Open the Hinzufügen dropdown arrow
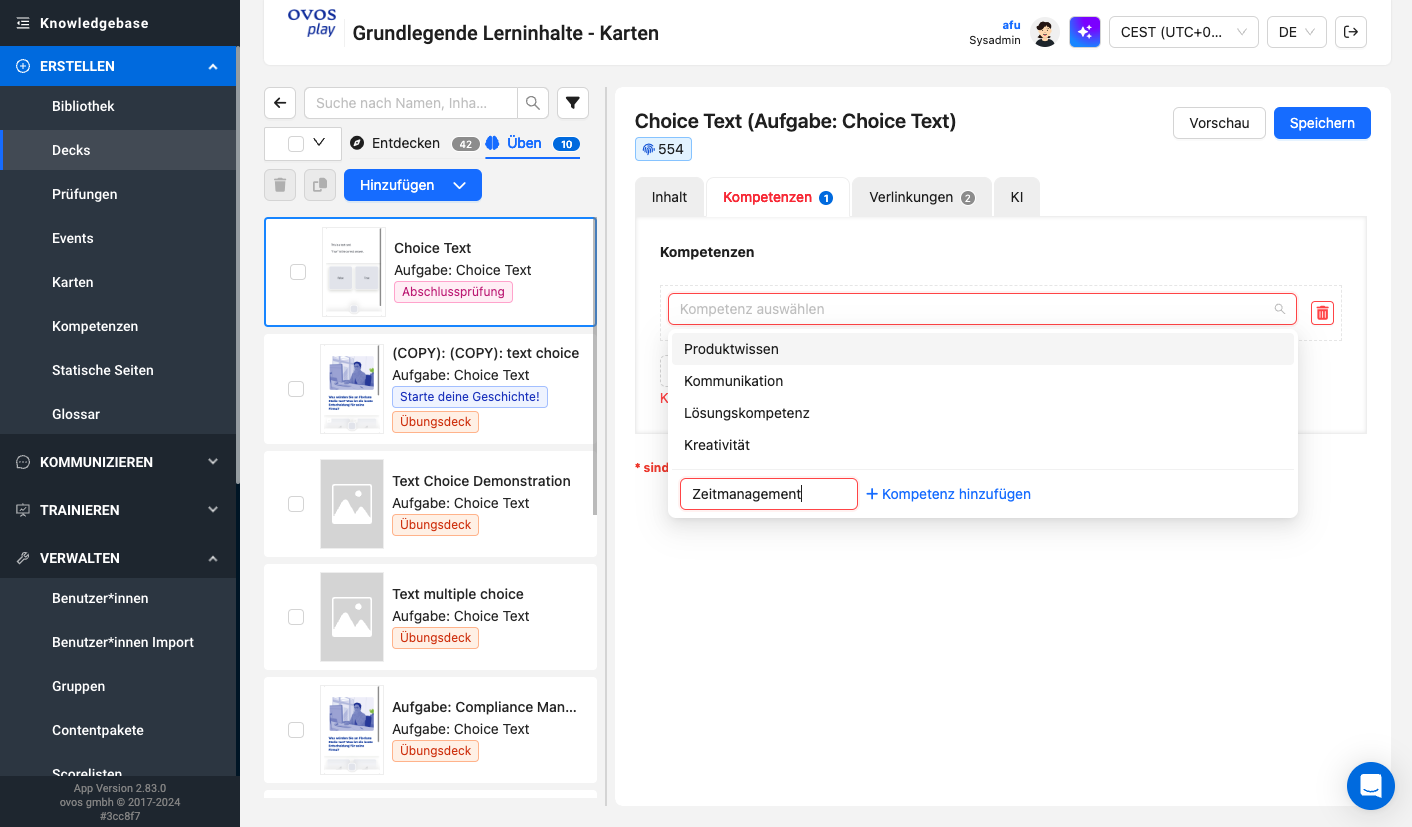 tap(460, 185)
